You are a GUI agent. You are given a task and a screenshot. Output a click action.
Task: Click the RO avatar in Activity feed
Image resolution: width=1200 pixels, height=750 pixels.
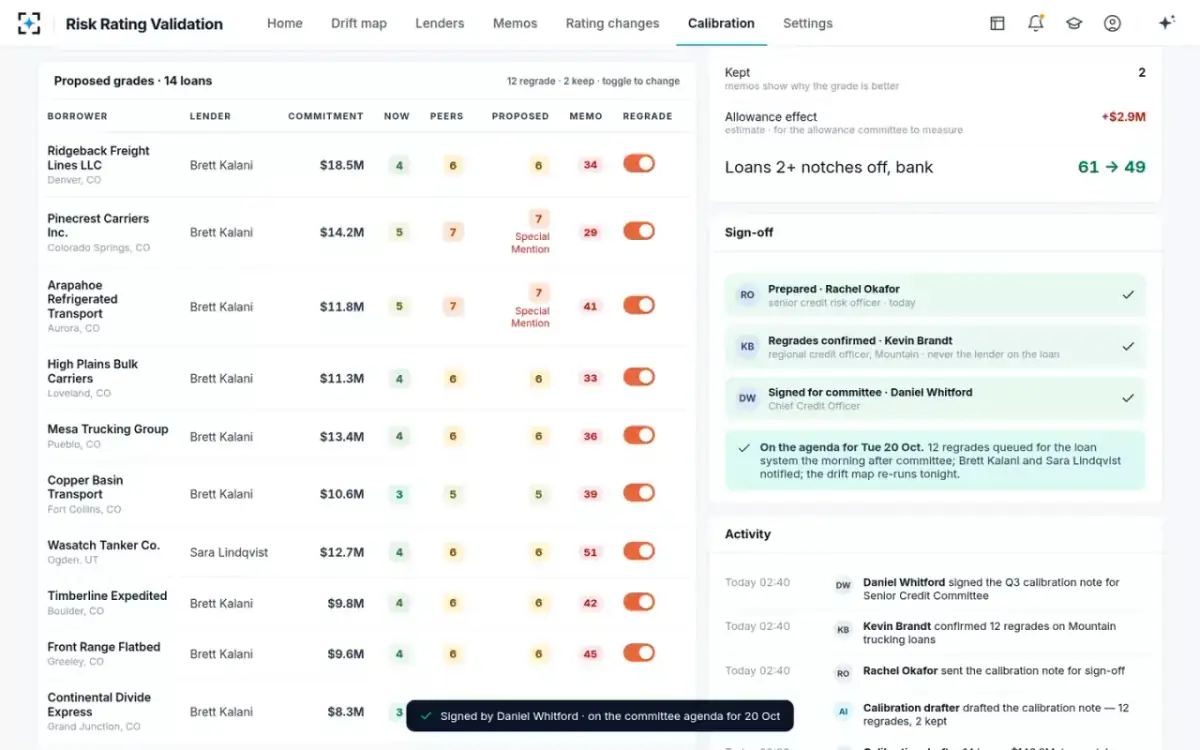pos(843,674)
